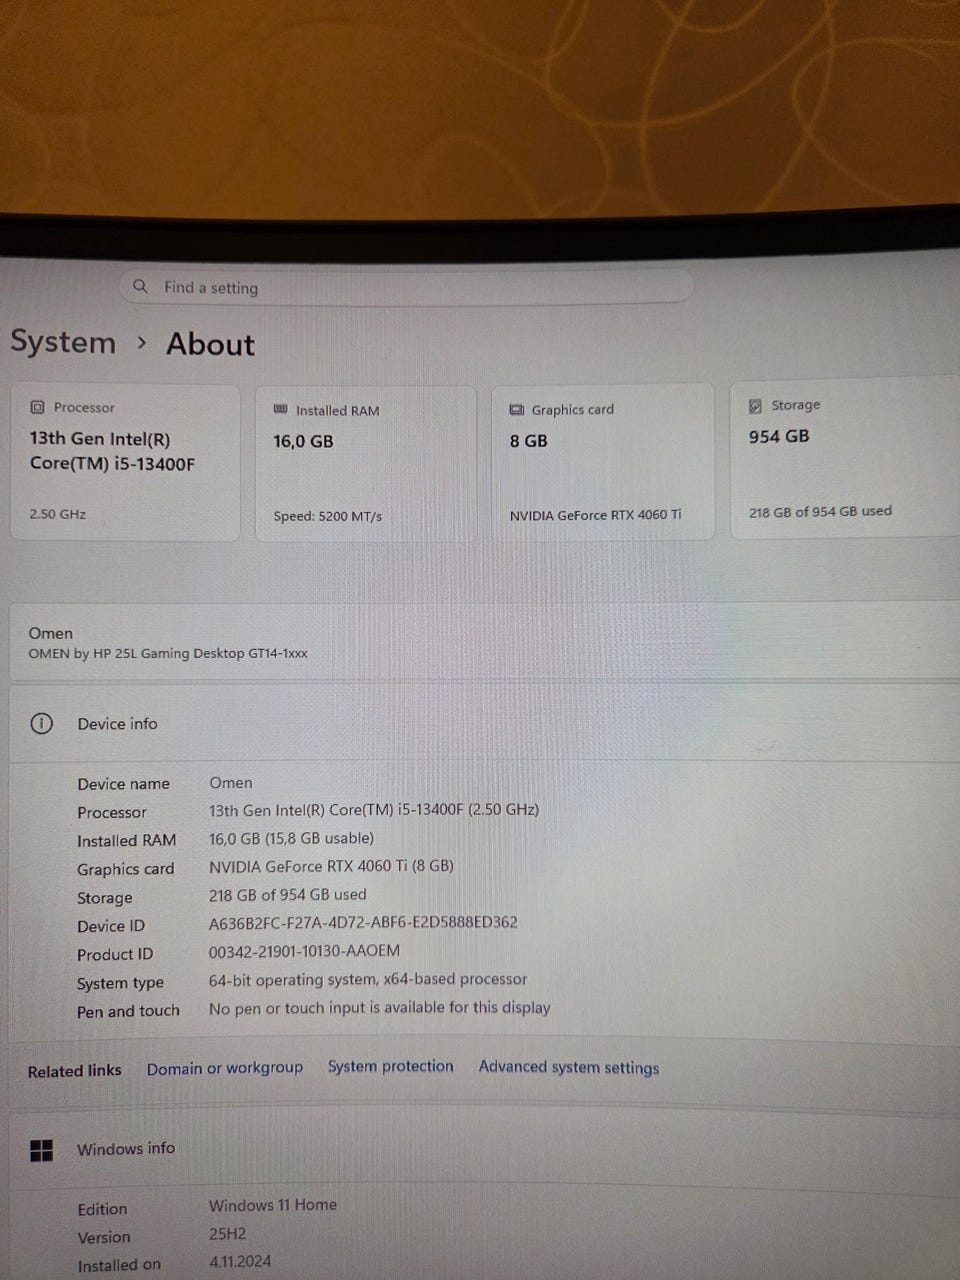Click the search magnifier icon
The image size is (960, 1280).
point(140,286)
